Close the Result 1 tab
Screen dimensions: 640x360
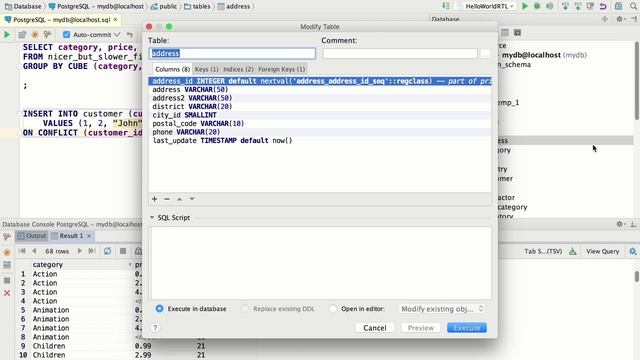coord(89,236)
